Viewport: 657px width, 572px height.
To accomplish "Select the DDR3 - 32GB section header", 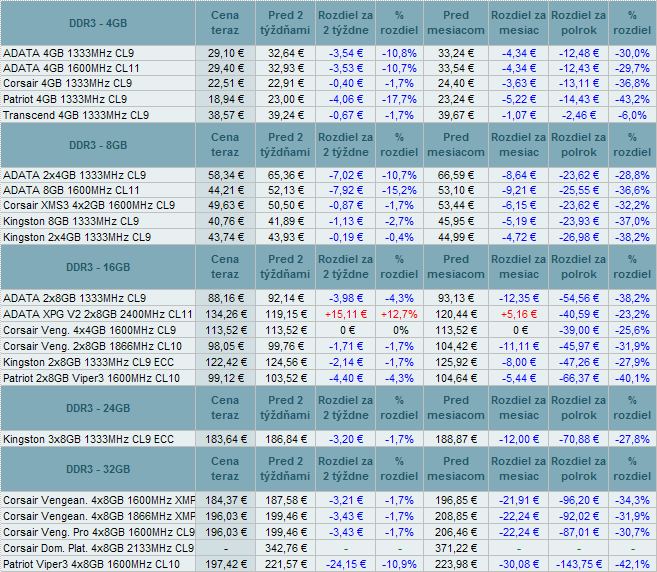I will 98,469.
